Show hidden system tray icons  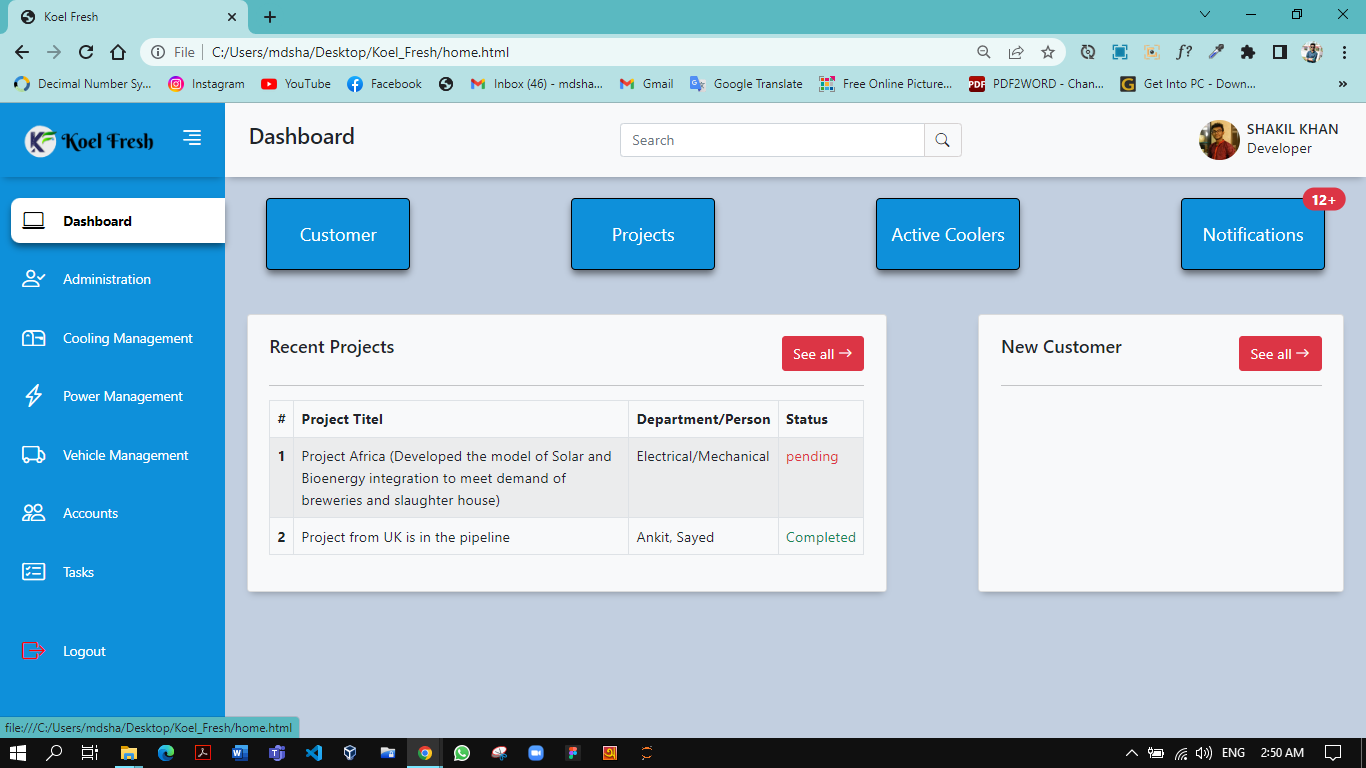coord(1131,753)
